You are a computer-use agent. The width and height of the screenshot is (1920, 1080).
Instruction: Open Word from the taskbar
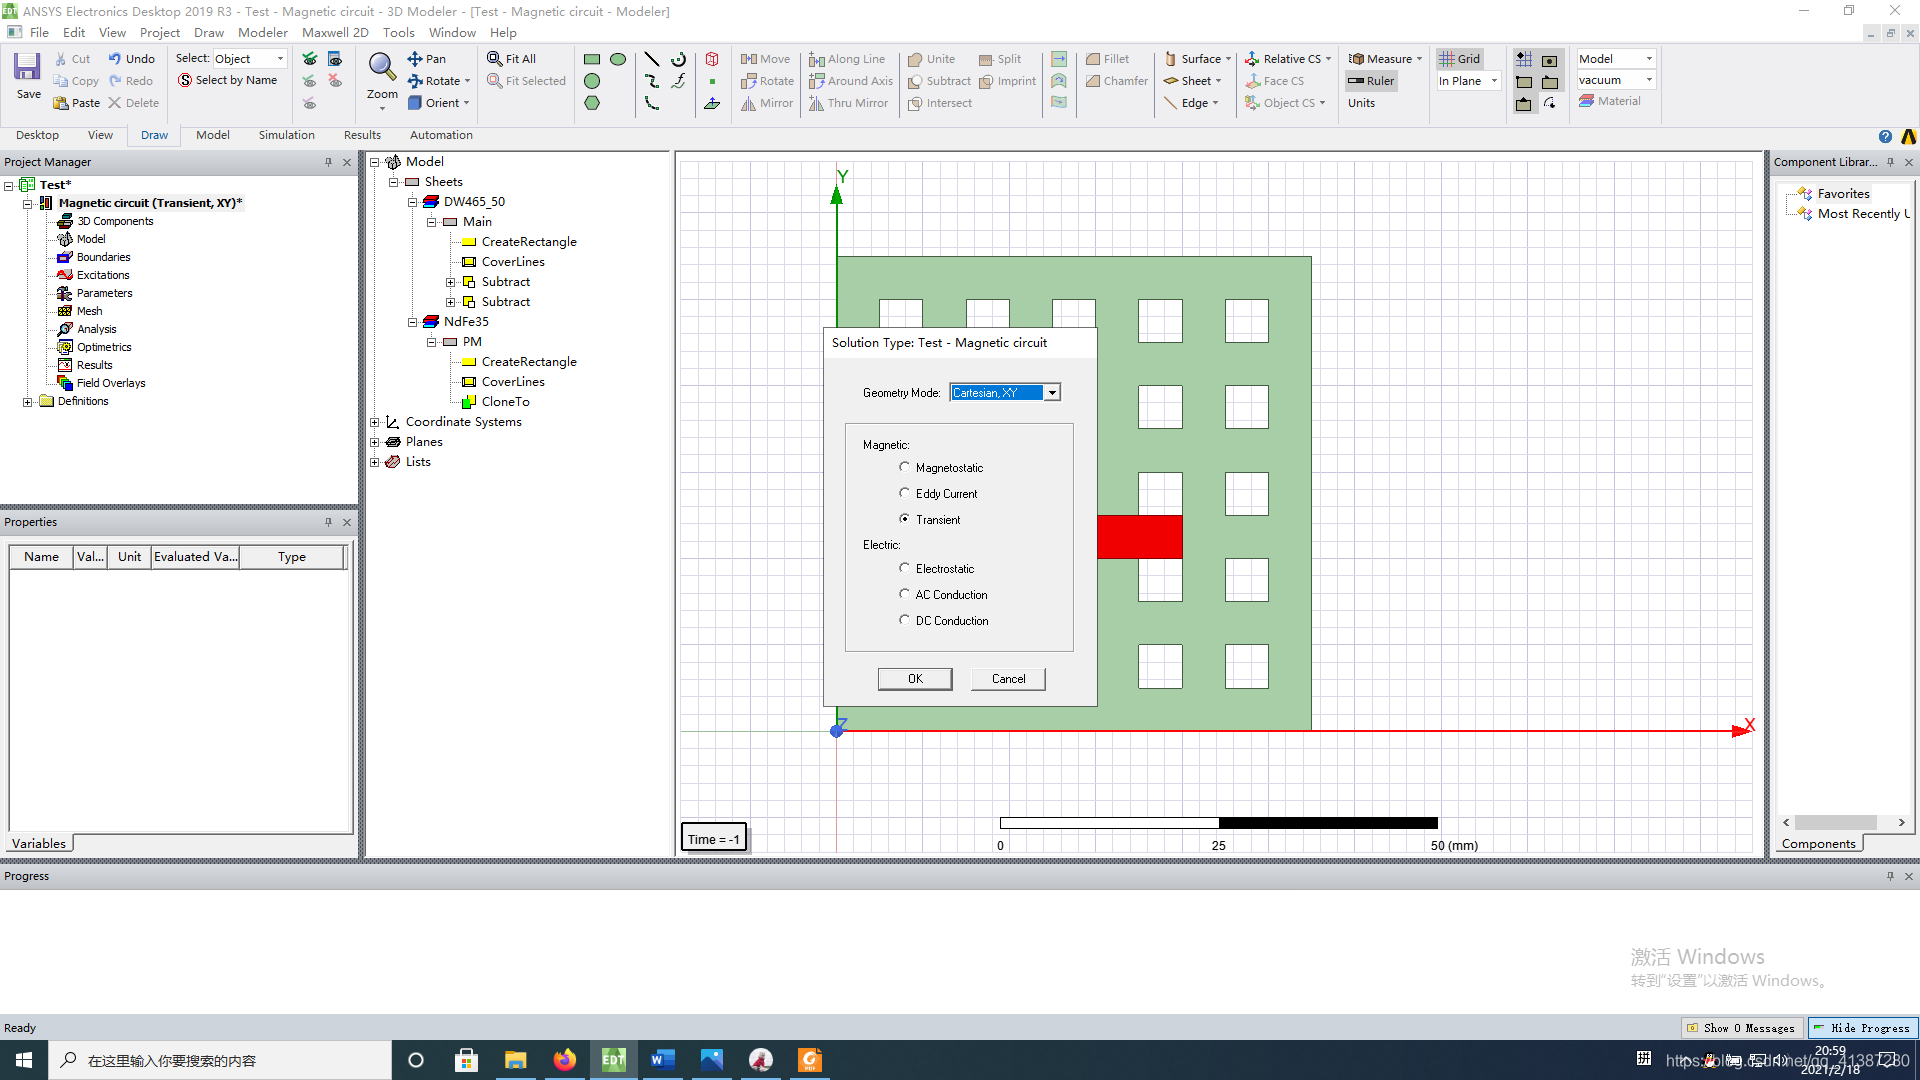pos(662,1060)
